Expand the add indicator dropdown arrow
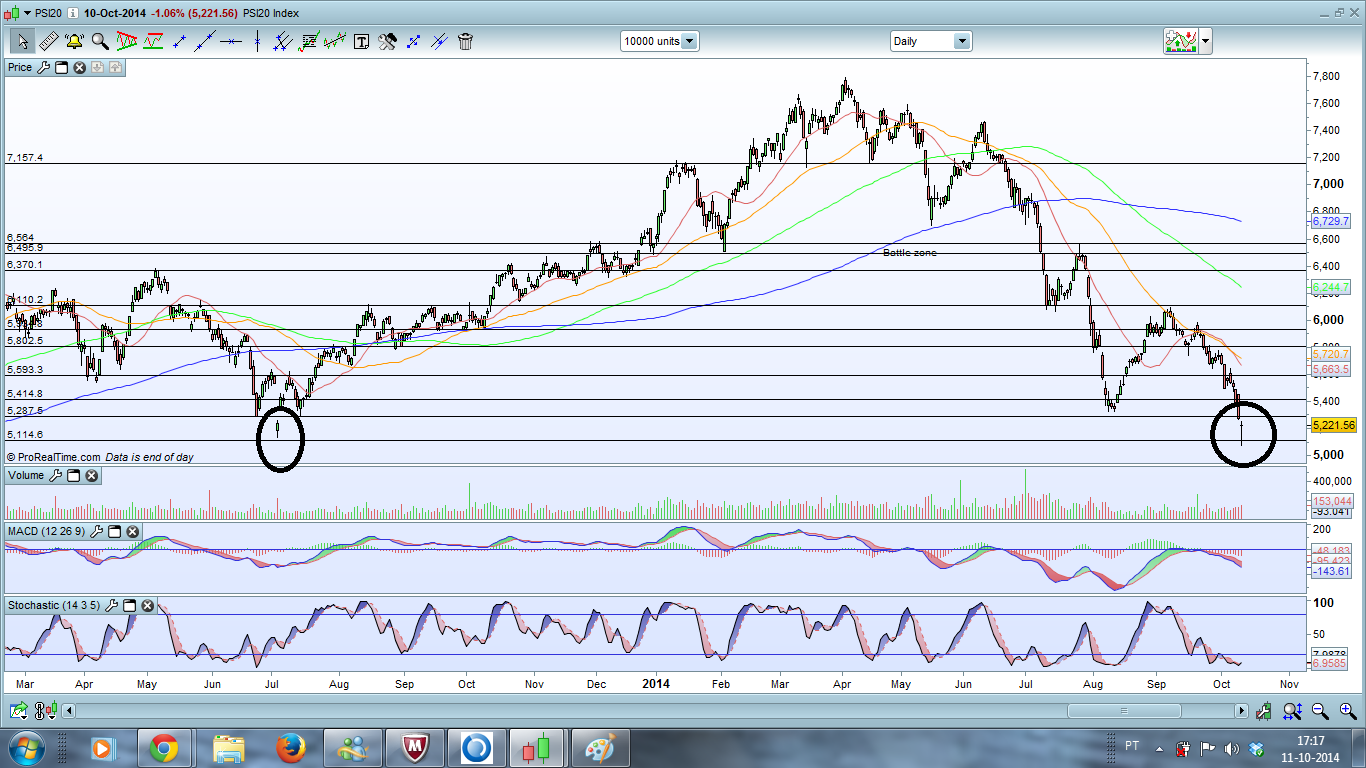 1205,41
